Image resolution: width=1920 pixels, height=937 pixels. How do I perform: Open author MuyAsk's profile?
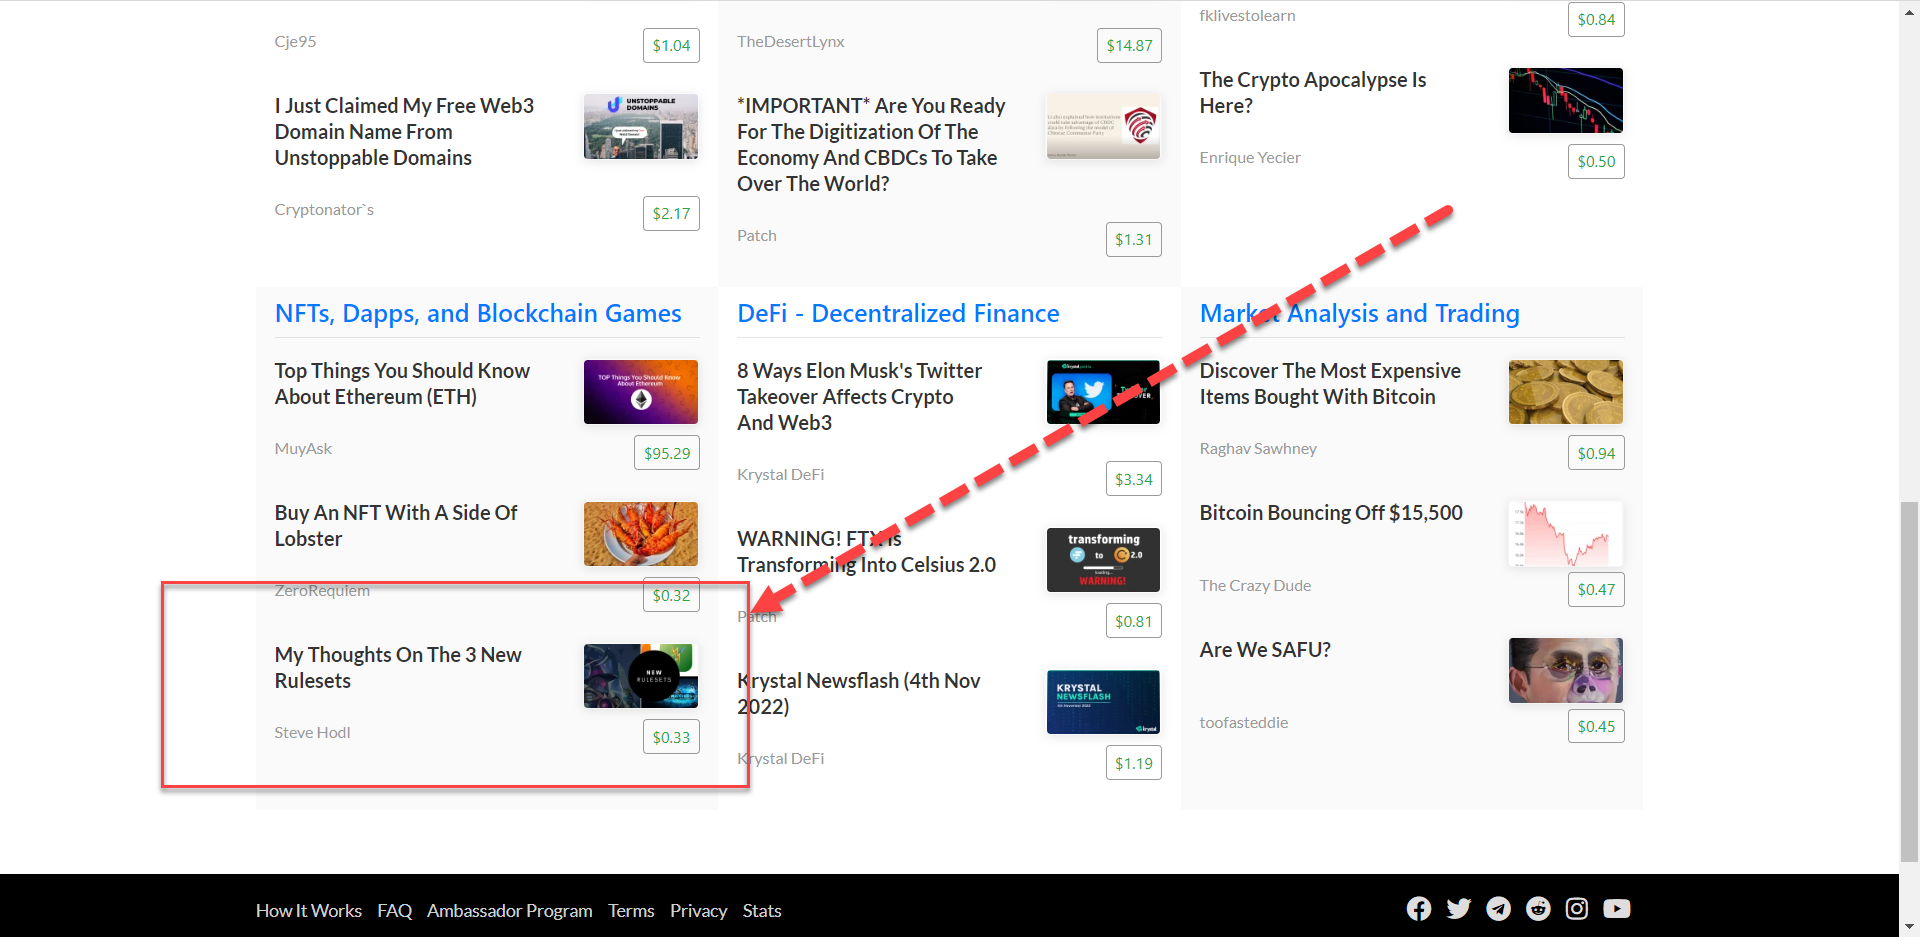pyautogui.click(x=303, y=449)
